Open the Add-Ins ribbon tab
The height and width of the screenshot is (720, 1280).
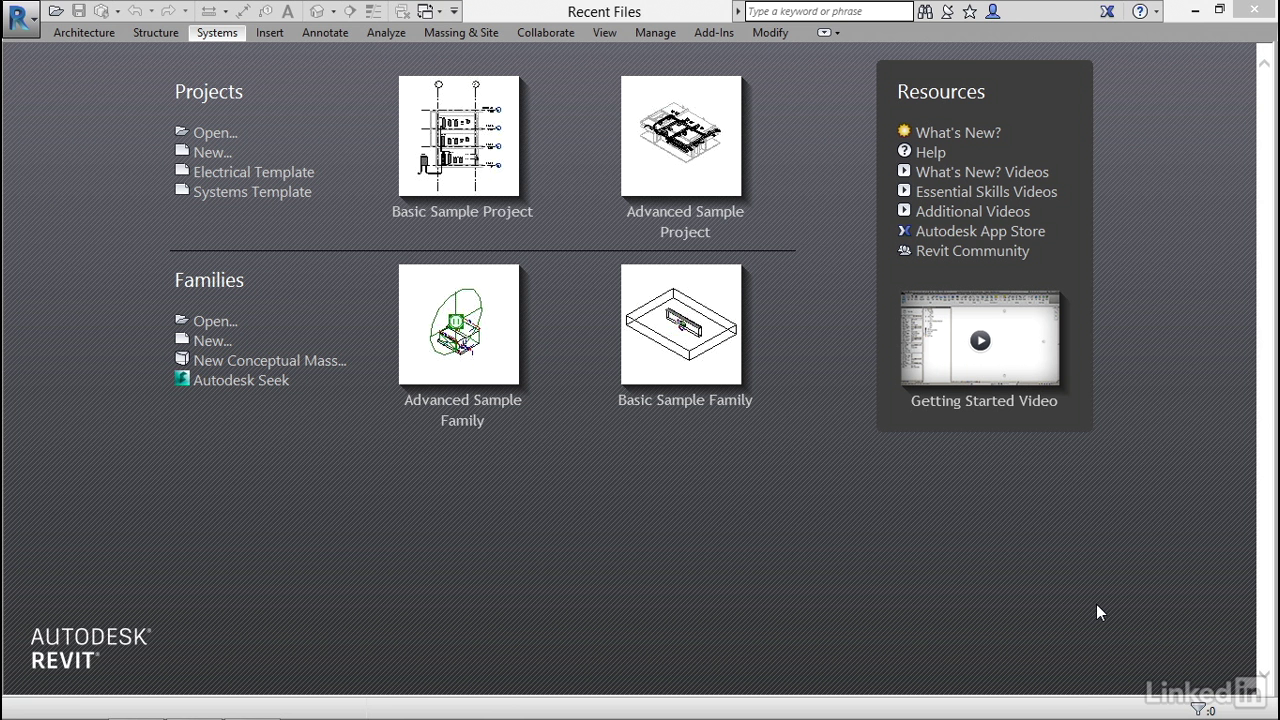714,32
